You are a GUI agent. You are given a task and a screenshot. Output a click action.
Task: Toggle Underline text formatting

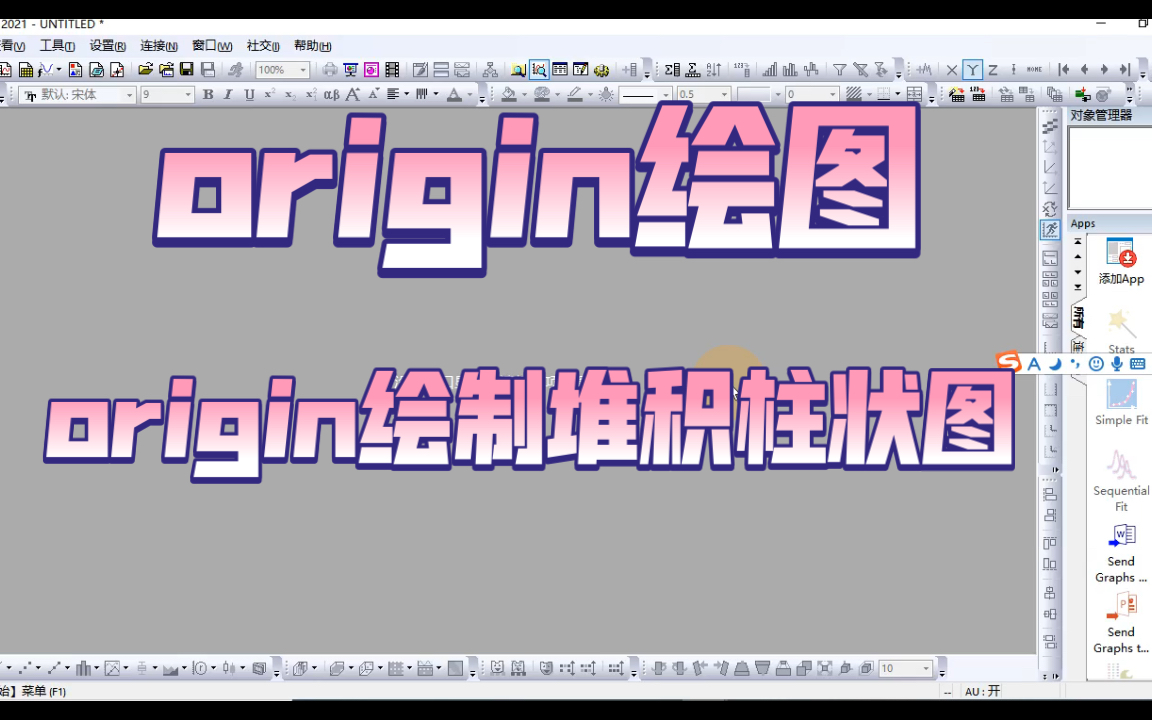coord(249,93)
